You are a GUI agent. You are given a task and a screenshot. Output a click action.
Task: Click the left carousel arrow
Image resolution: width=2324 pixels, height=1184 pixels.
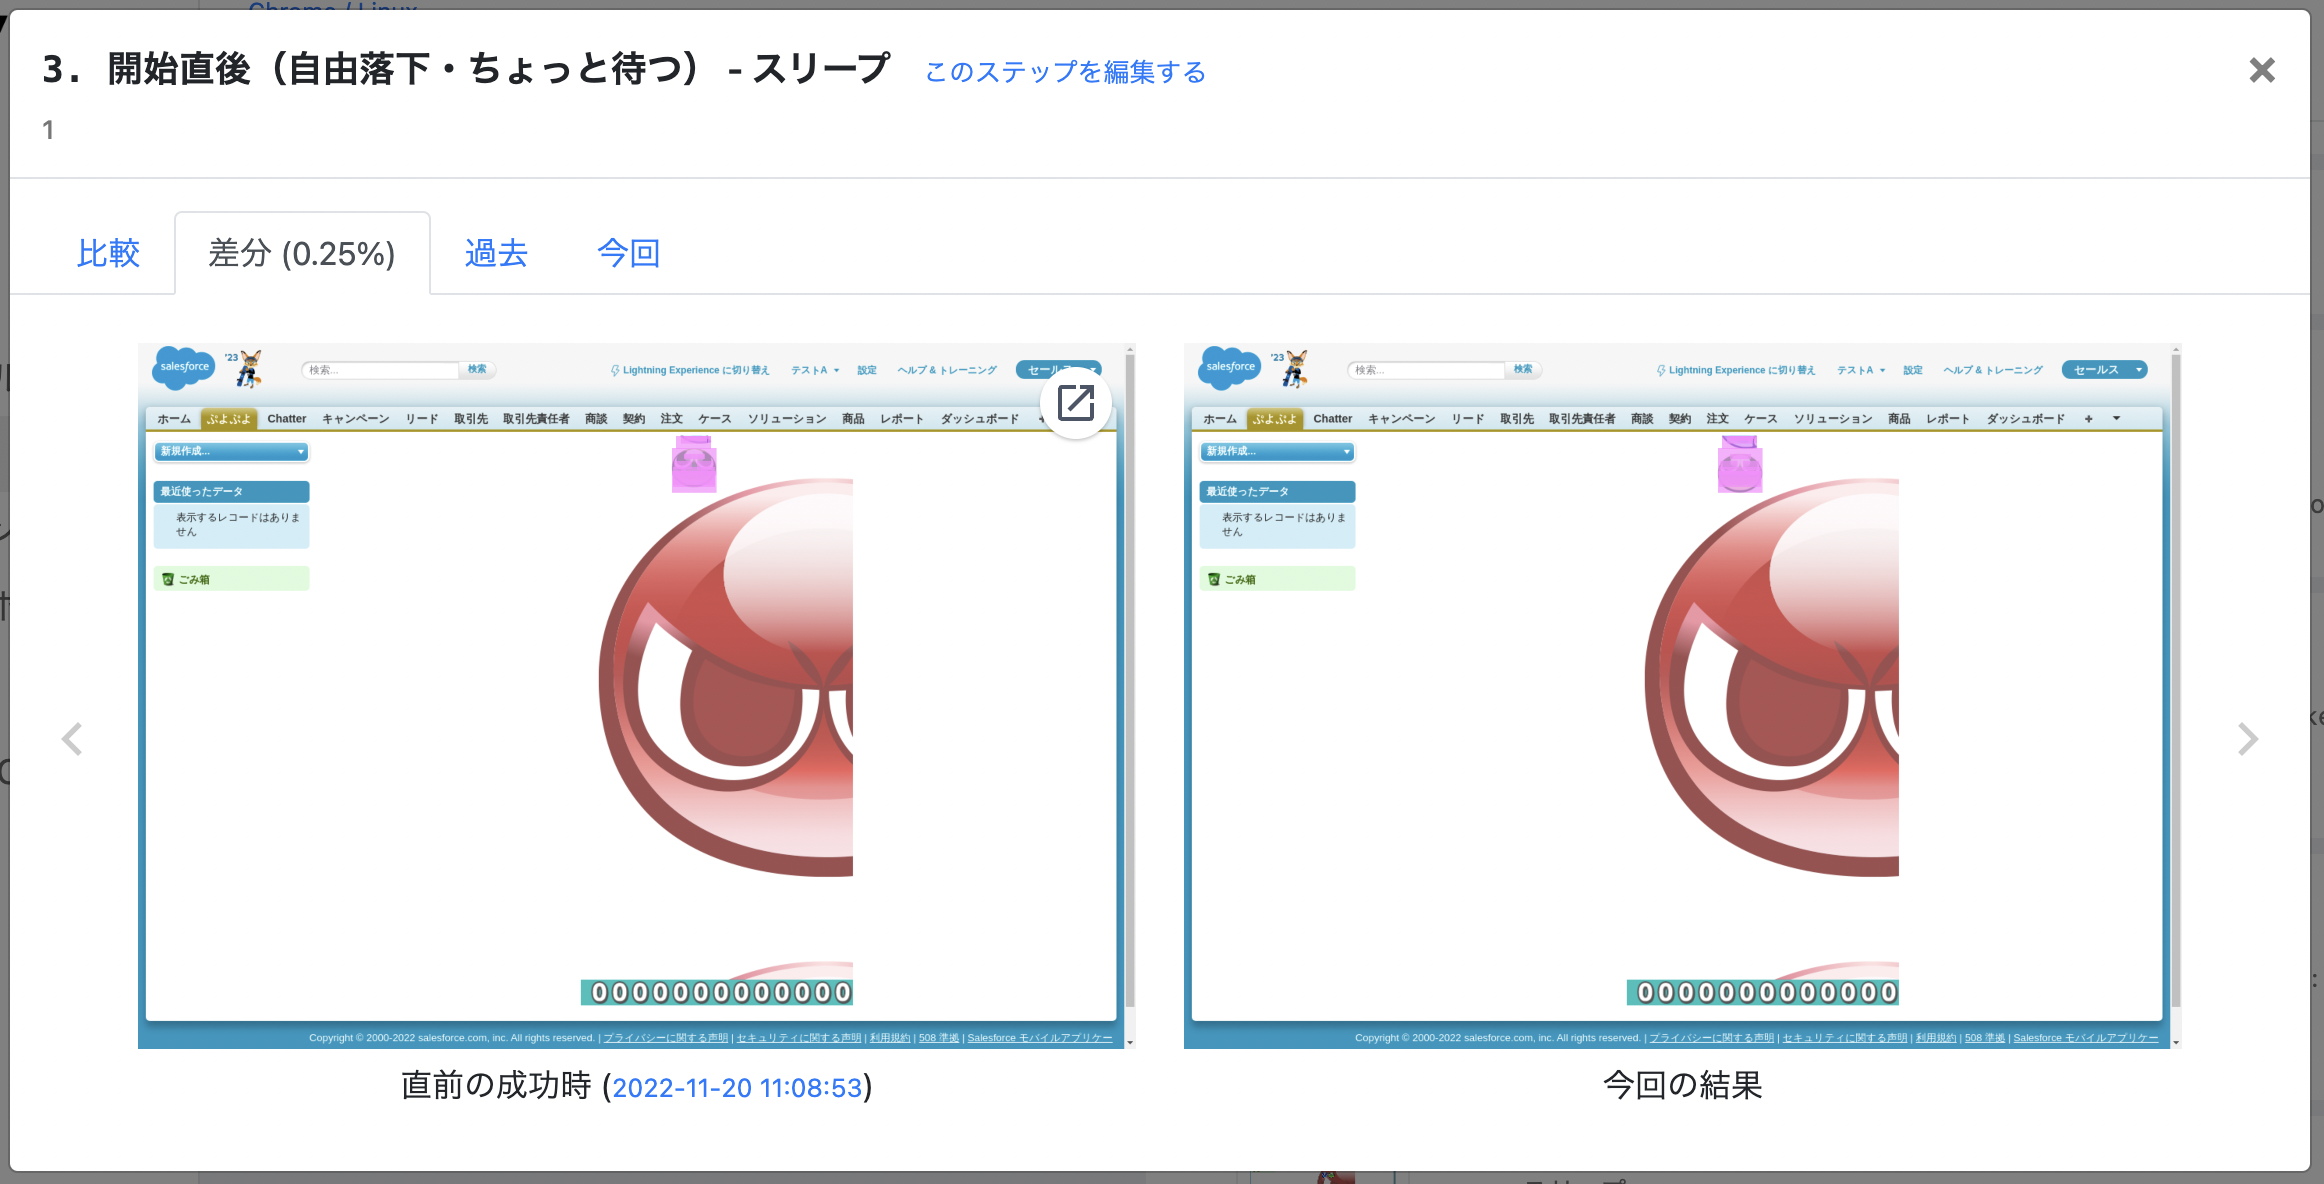pyautogui.click(x=72, y=738)
